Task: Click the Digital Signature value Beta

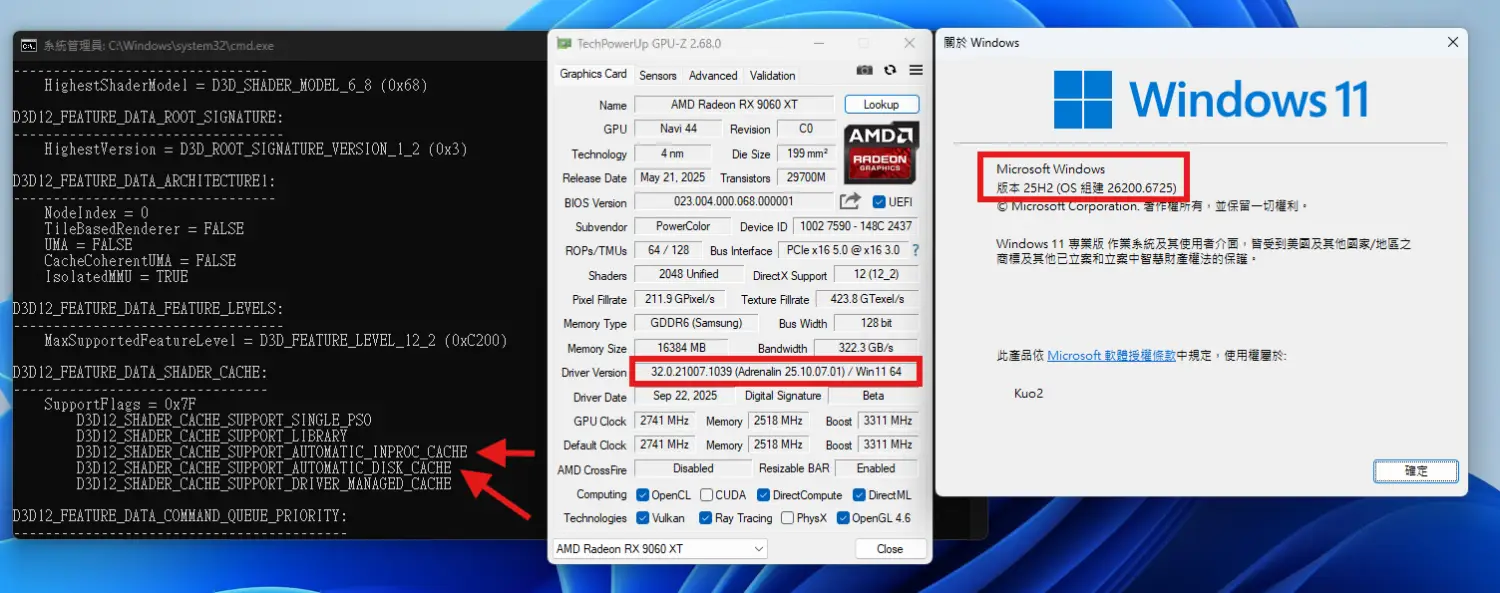Action: pyautogui.click(x=873, y=396)
